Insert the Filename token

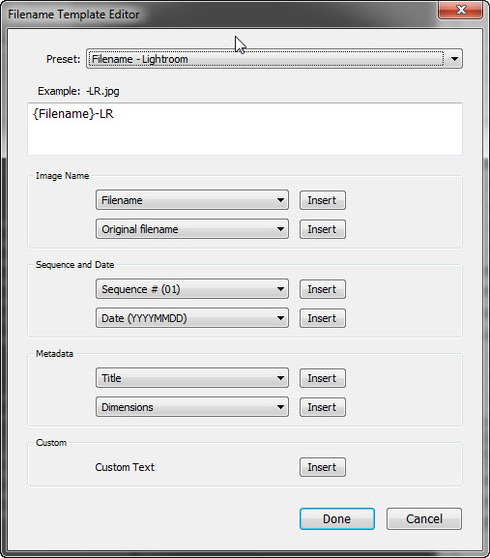(x=322, y=200)
